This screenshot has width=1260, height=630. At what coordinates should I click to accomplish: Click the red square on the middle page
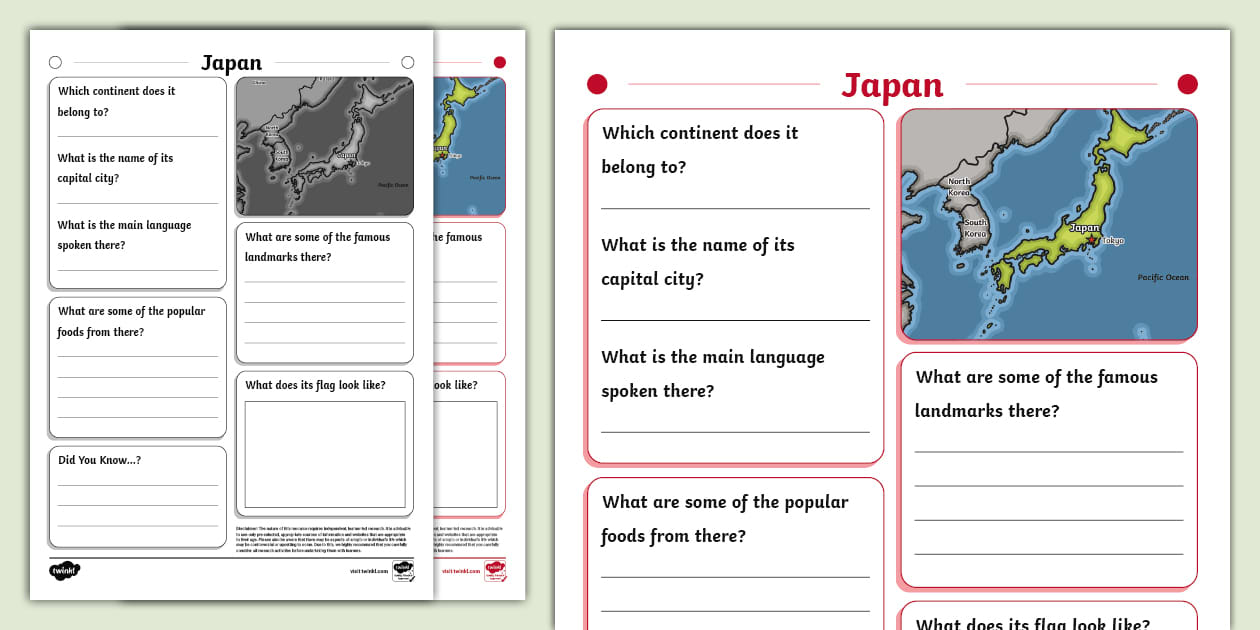point(499,61)
